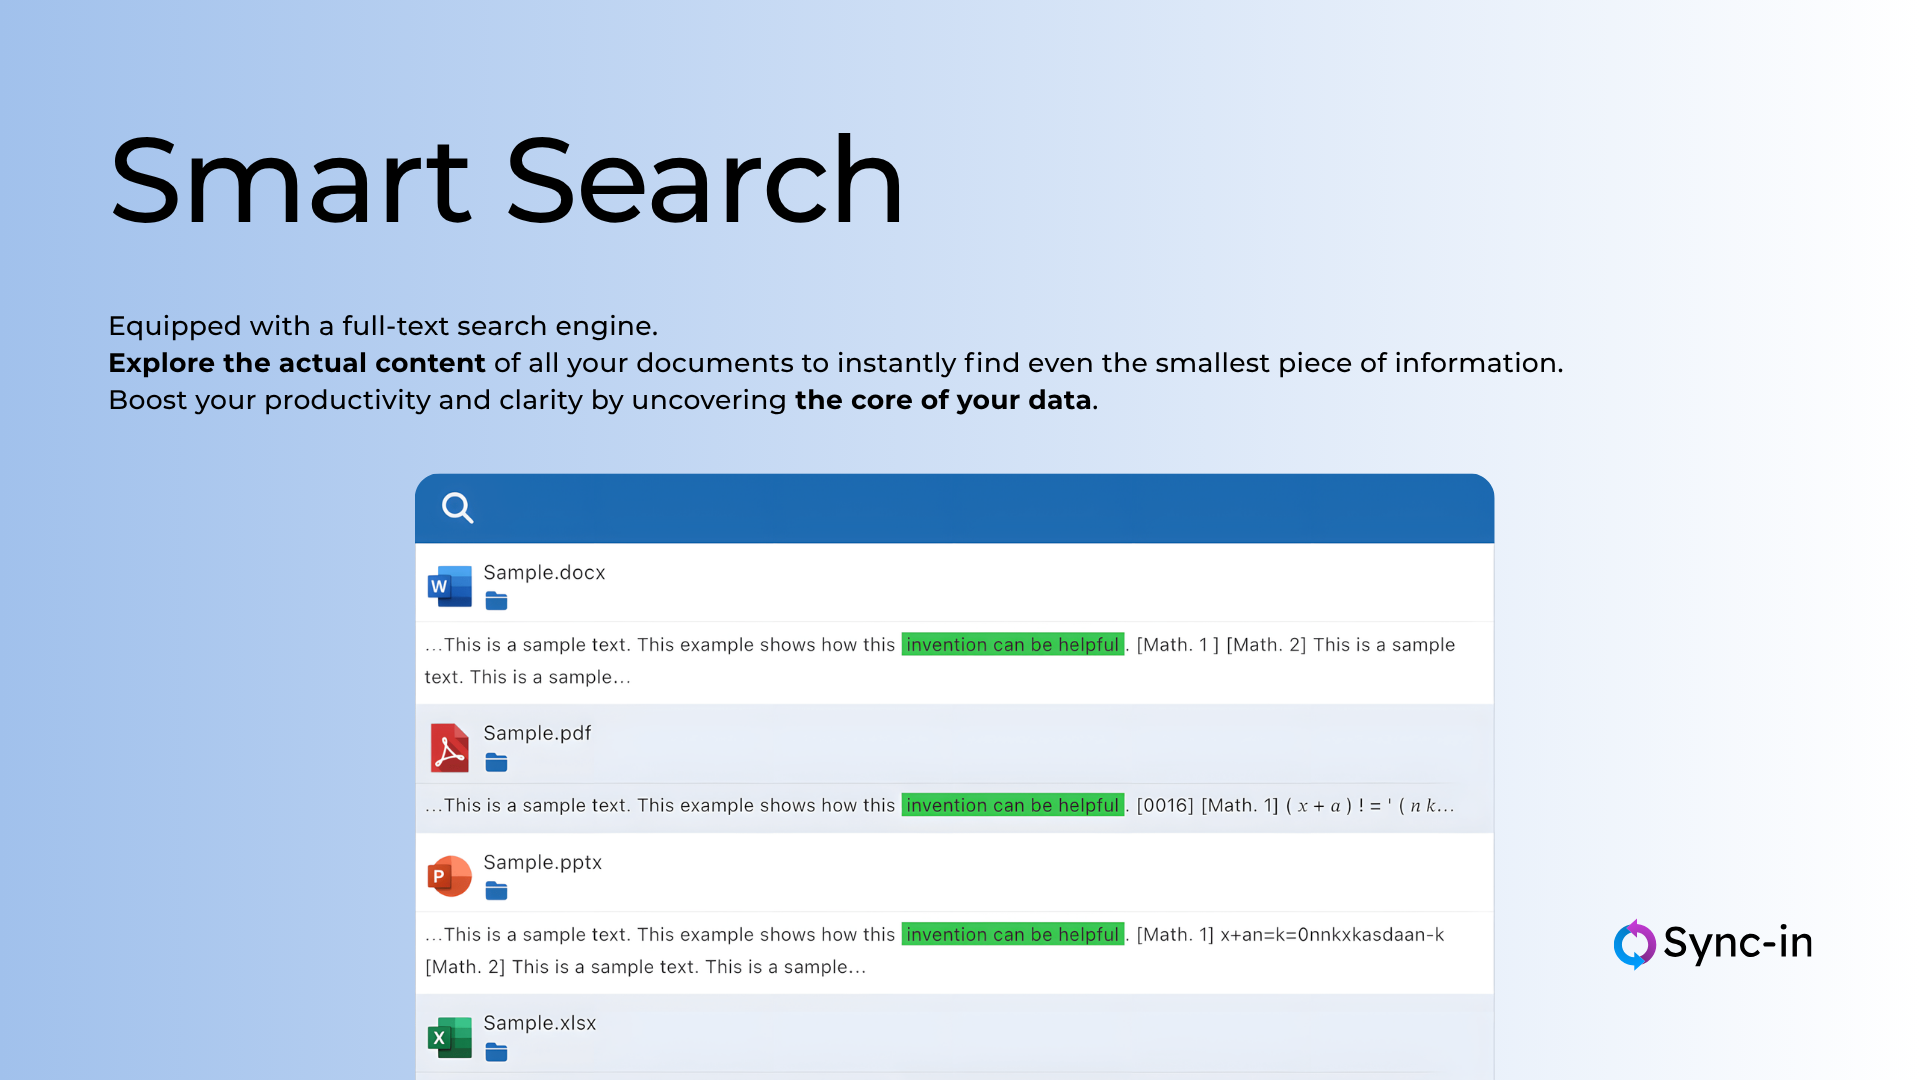Click the Sync-in logo
Screen dimensions: 1920x1080
coord(1712,944)
